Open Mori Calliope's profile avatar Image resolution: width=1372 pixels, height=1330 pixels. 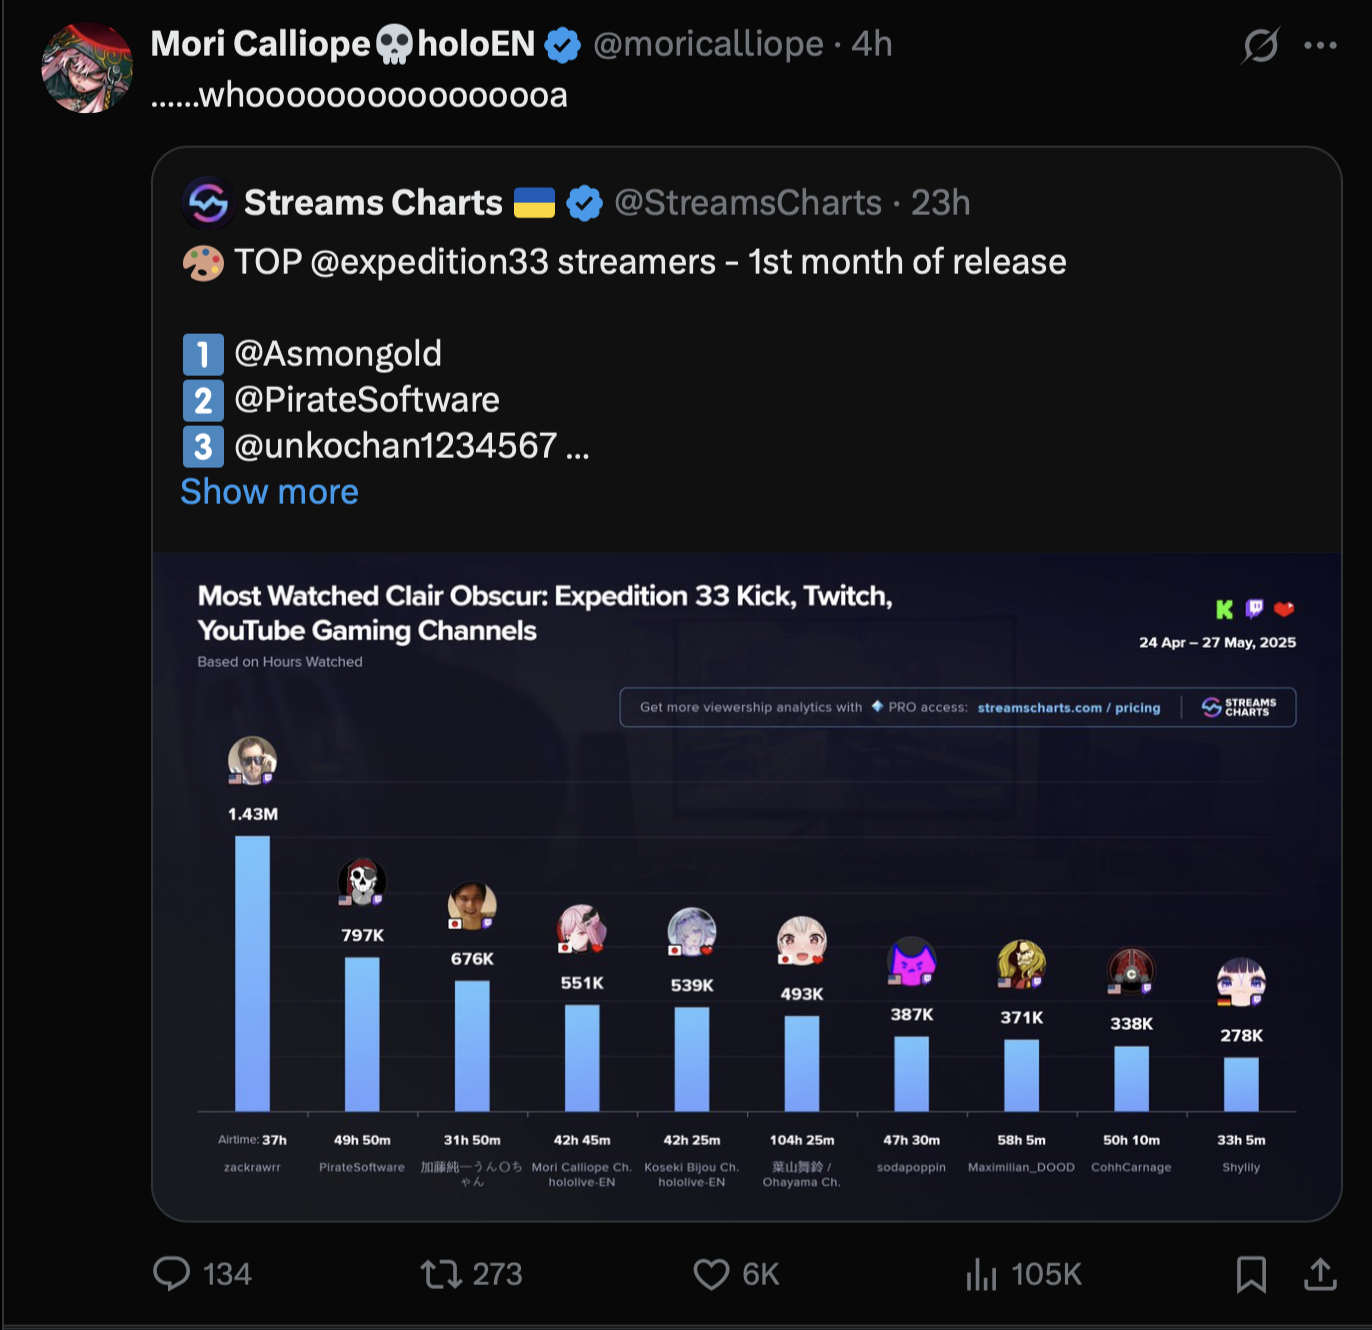tap(87, 68)
